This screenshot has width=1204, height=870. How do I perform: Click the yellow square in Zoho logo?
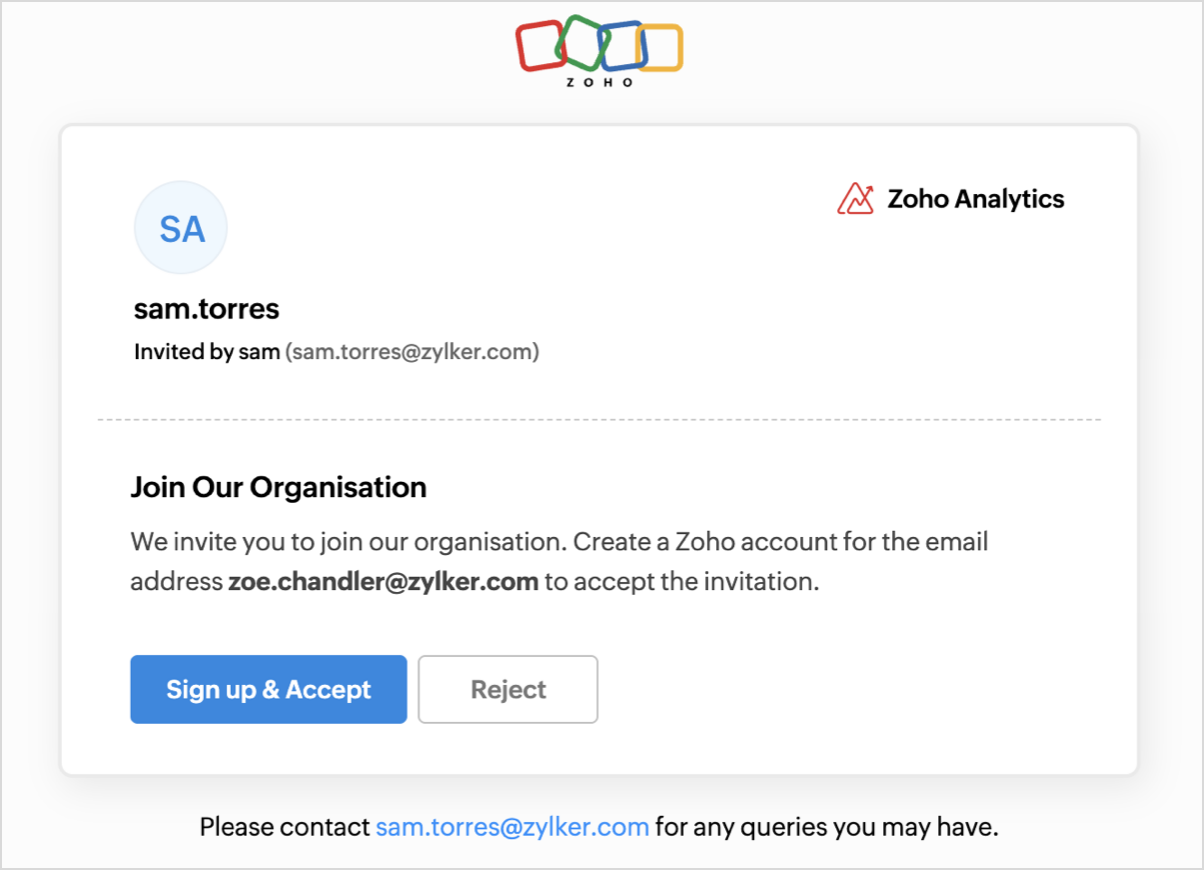click(662, 48)
